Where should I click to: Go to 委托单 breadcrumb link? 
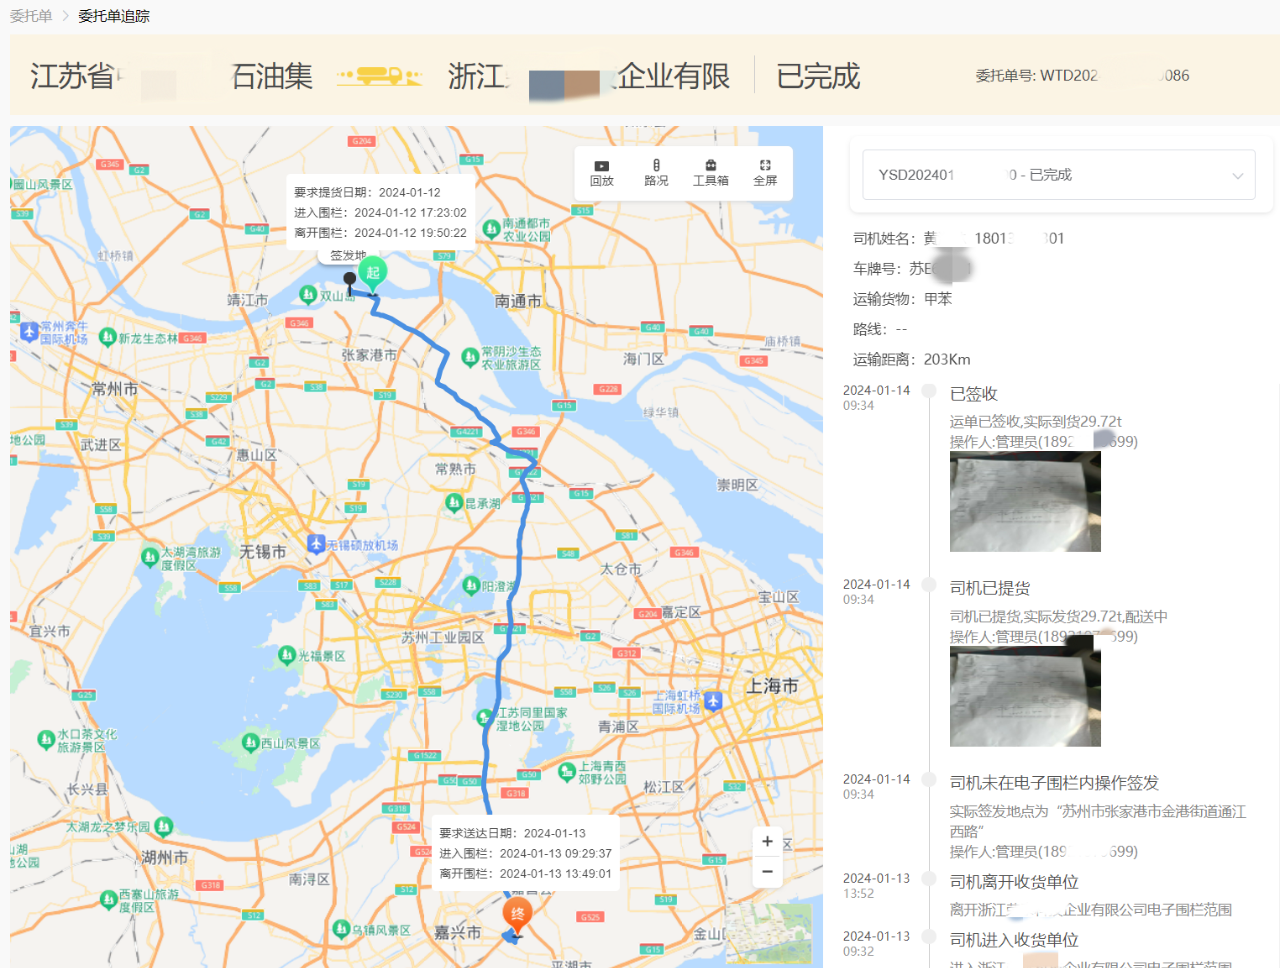[31, 16]
